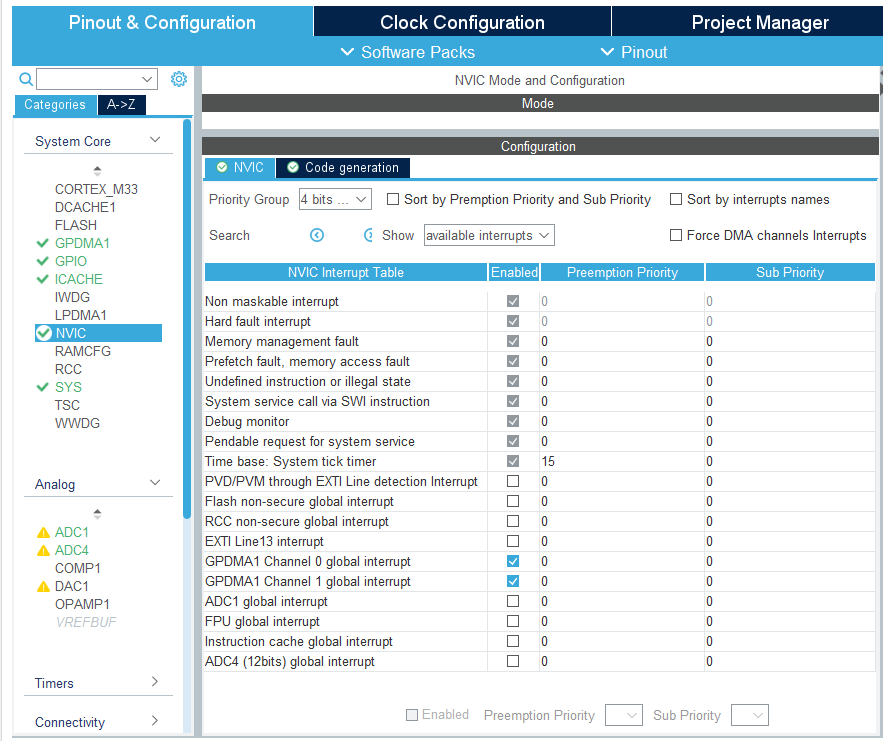Click the green checkmark beside GPDMA1
The image size is (883, 741).
42,243
